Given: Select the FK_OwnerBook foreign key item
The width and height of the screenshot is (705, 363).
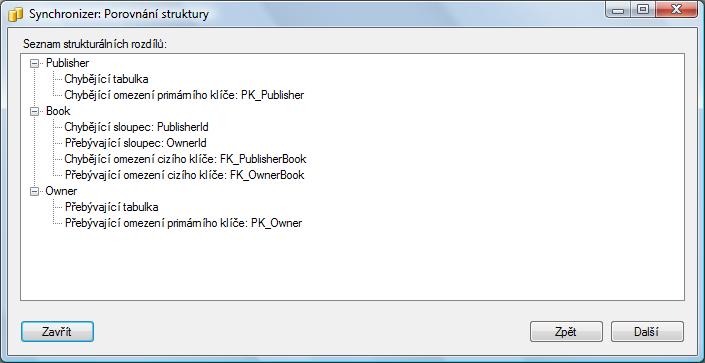Looking at the screenshot, I should [x=184, y=175].
